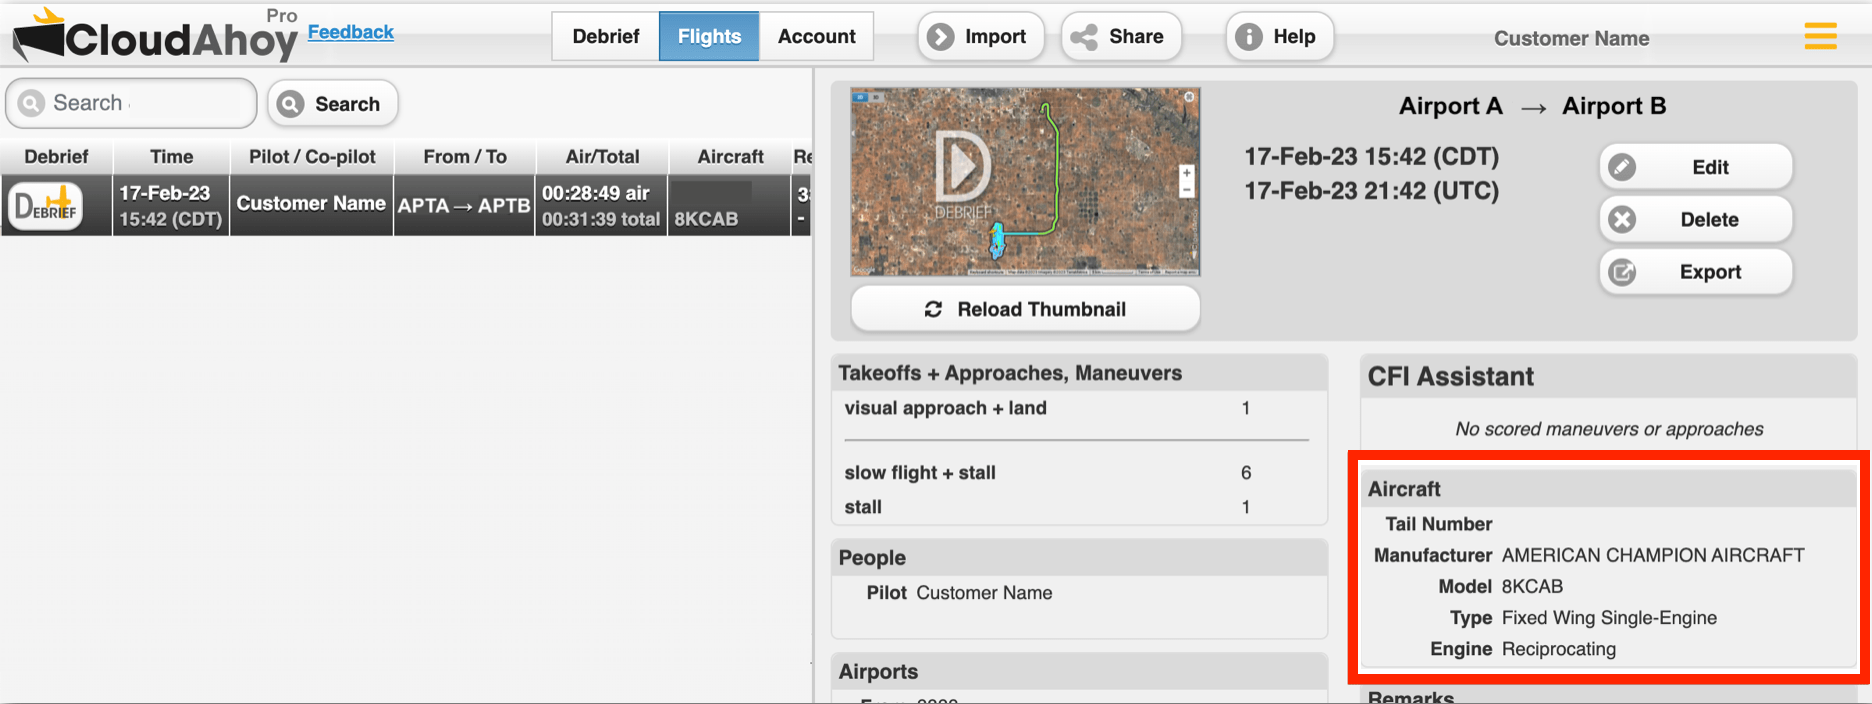Click Reload Thumbnail button
The width and height of the screenshot is (1872, 704).
click(1025, 309)
